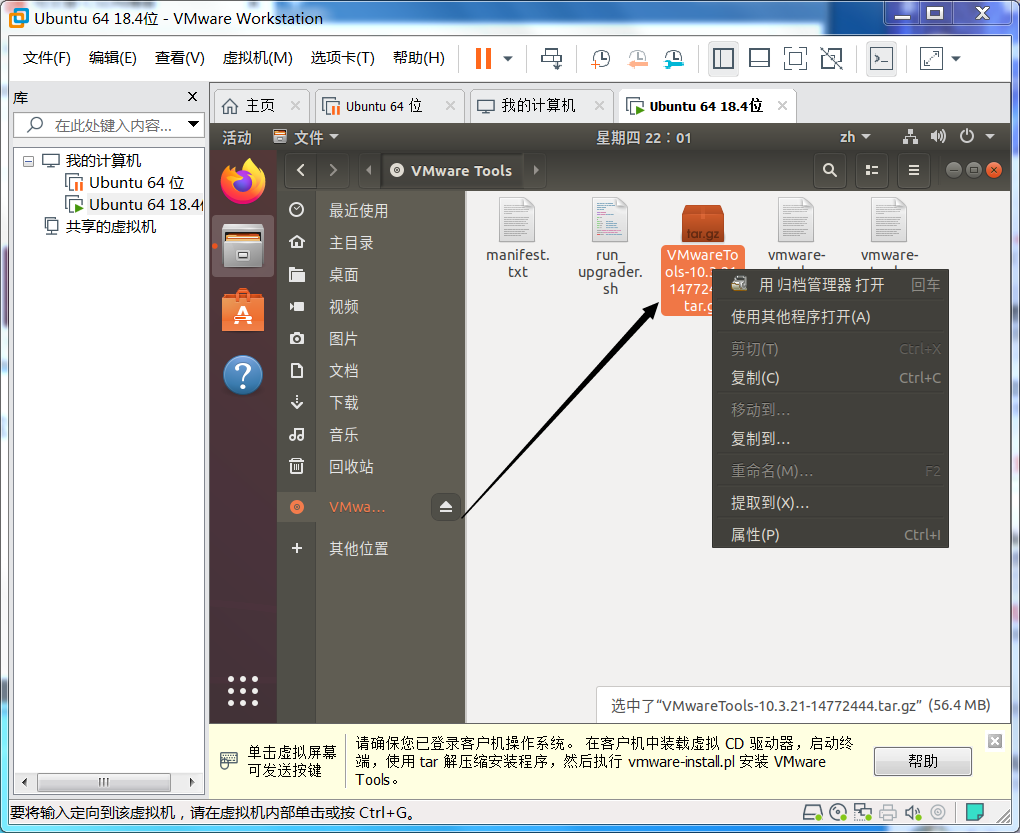The width and height of the screenshot is (1020, 833).
Task: Go to 主目录 in sidebar
Action: point(371,243)
